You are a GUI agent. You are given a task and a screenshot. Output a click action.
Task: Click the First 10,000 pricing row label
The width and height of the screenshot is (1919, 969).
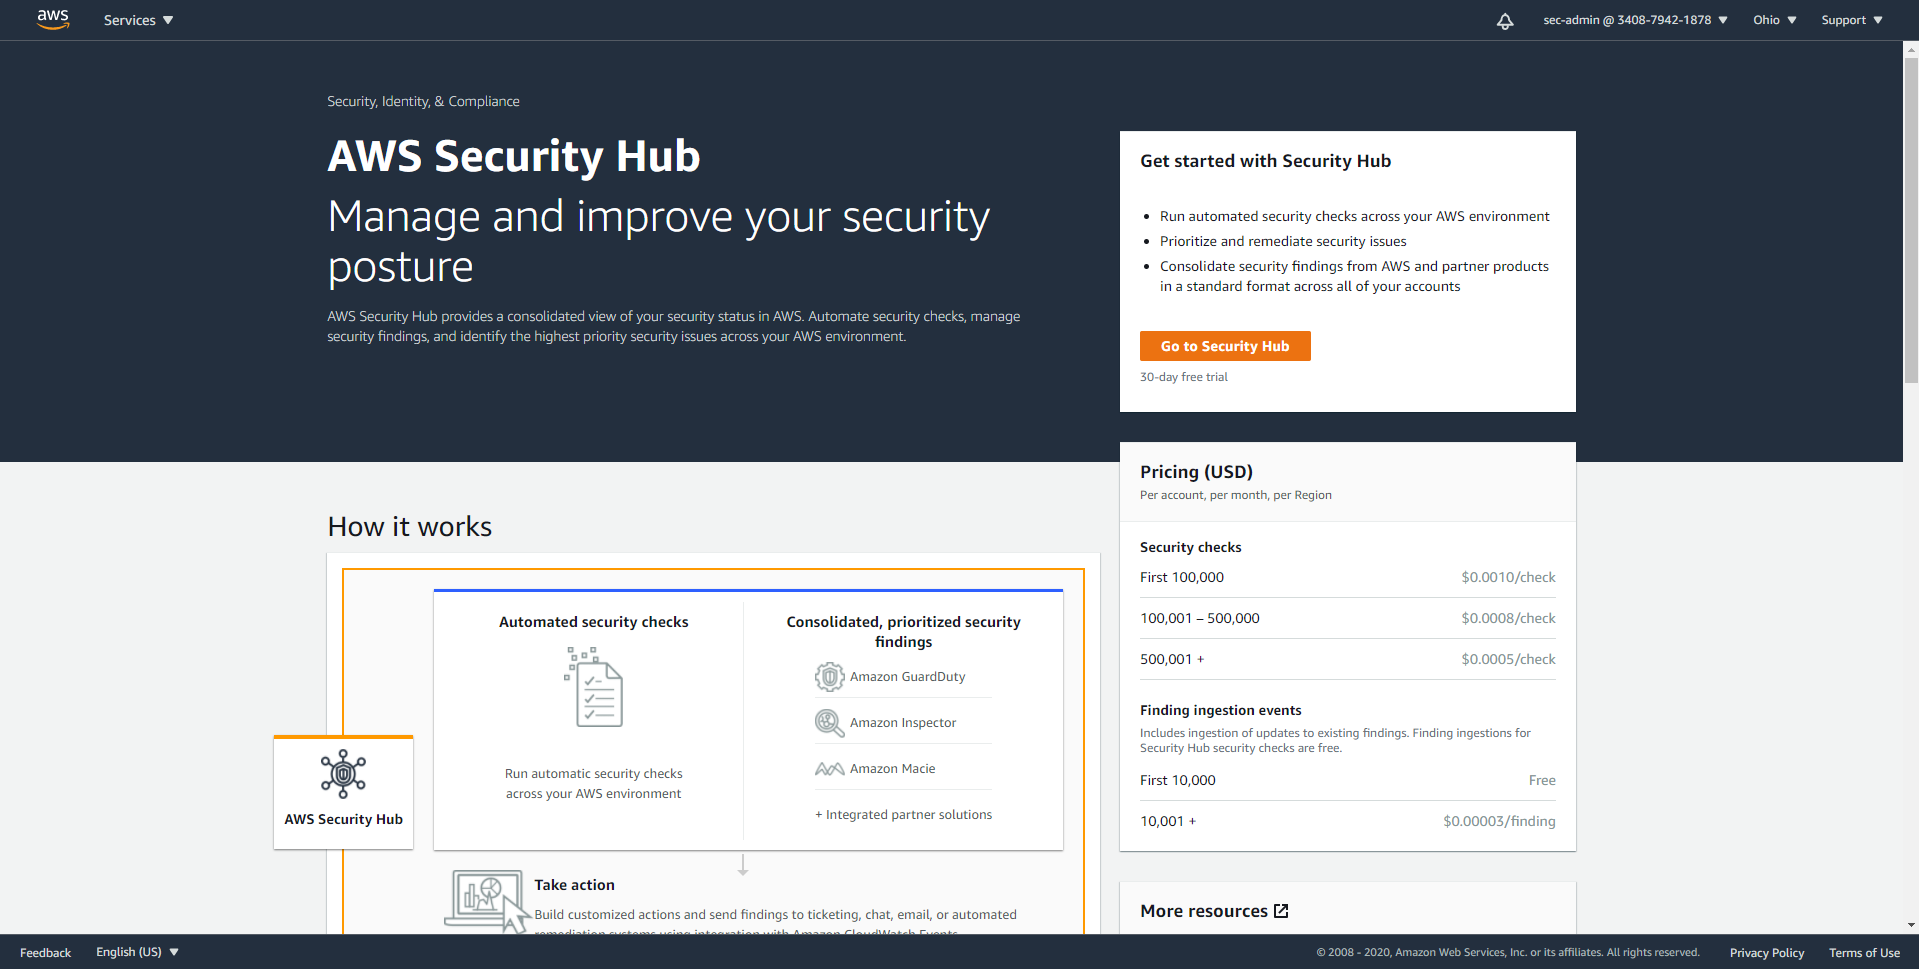click(x=1178, y=780)
